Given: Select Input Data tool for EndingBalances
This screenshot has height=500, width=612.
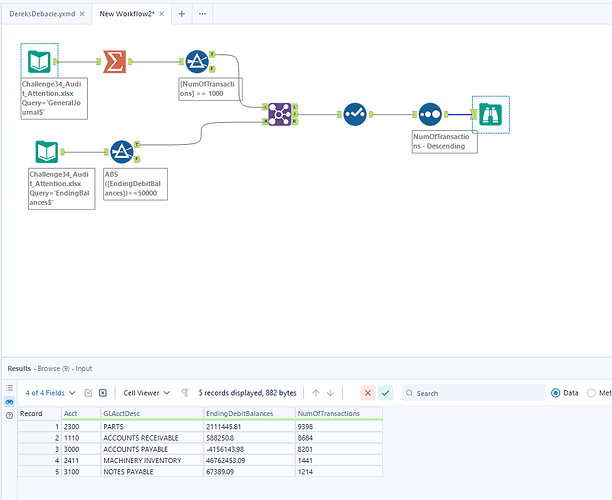Looking at the screenshot, I should point(47,152).
